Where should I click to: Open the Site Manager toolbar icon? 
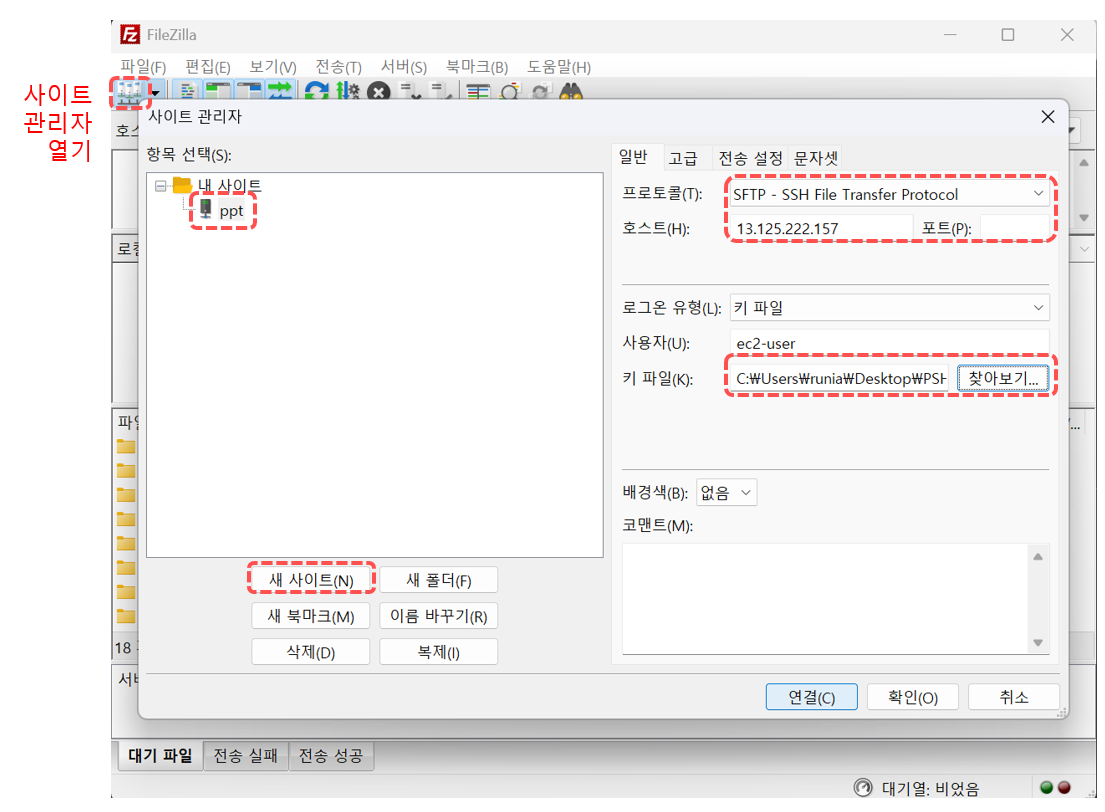click(130, 91)
